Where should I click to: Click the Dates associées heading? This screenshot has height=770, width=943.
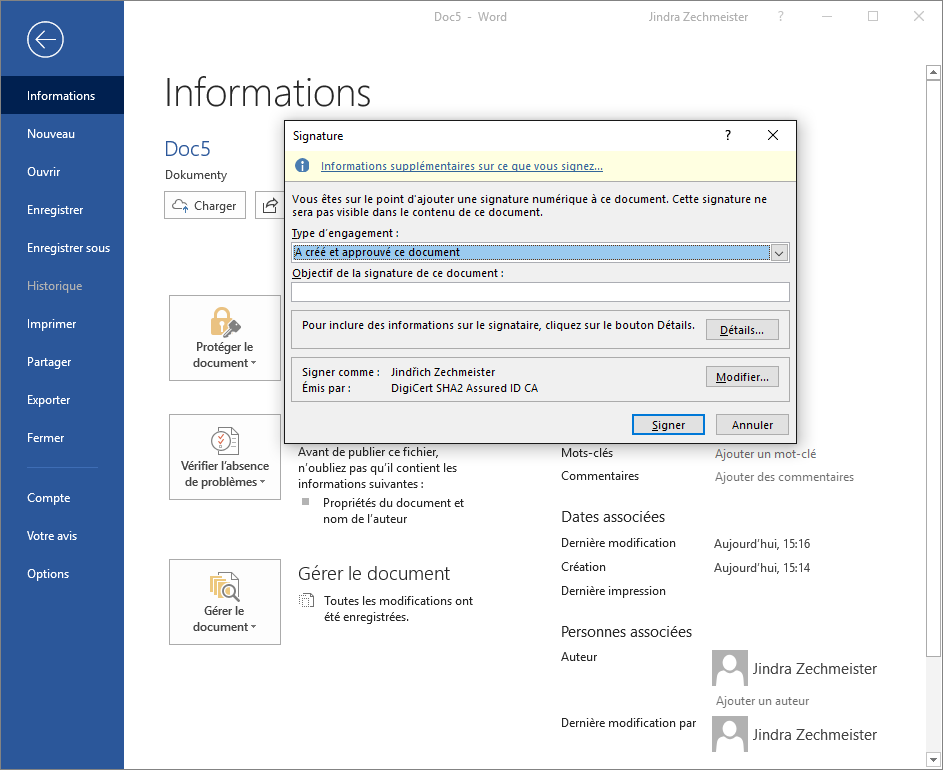click(613, 517)
